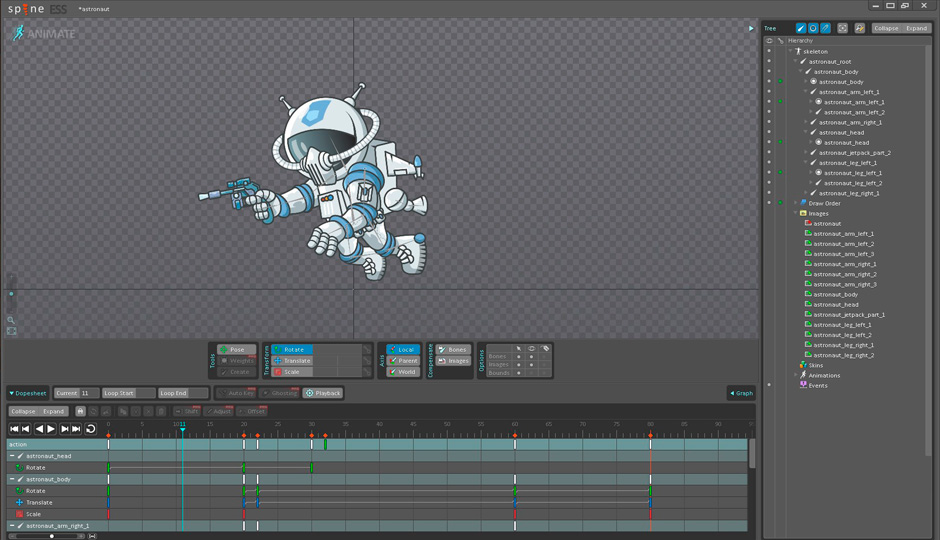This screenshot has height=540, width=940.
Task: Collapse astronaut_head row in dopesheet
Action: click(12, 456)
